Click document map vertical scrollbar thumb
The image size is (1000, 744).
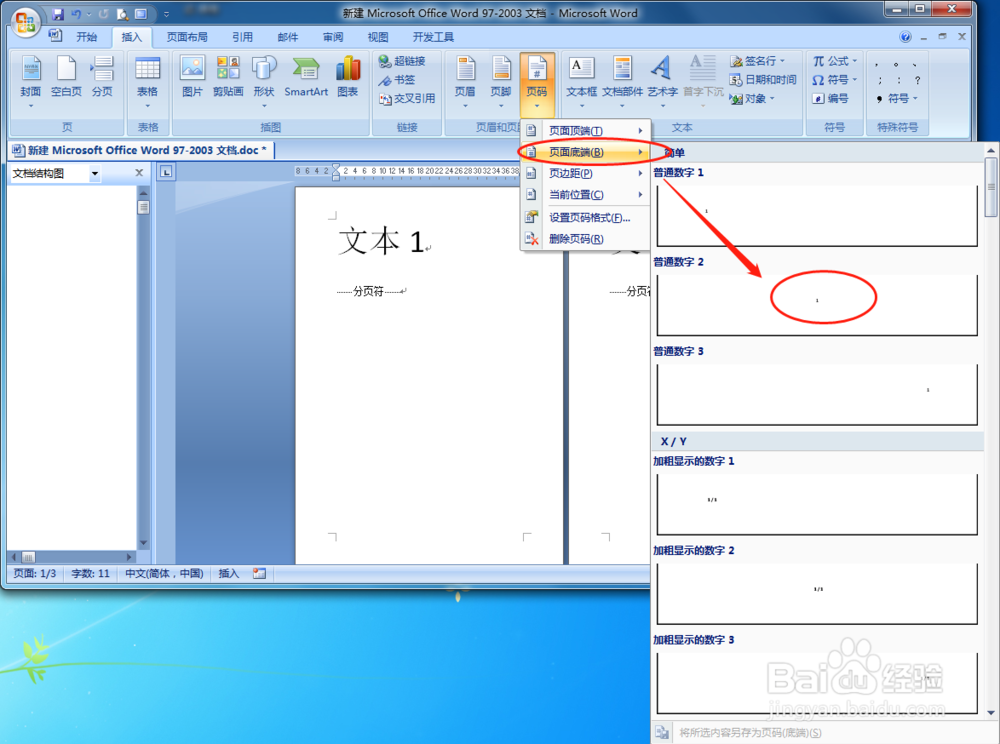[143, 207]
